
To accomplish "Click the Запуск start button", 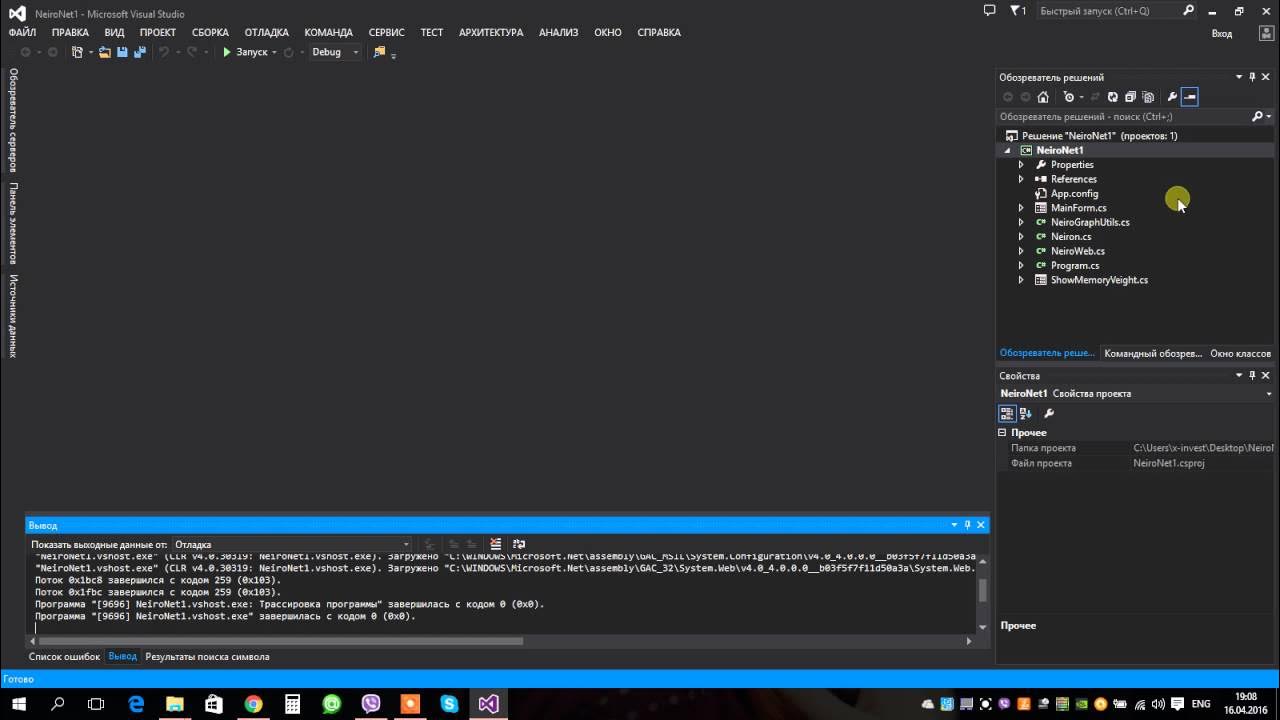I will [245, 52].
